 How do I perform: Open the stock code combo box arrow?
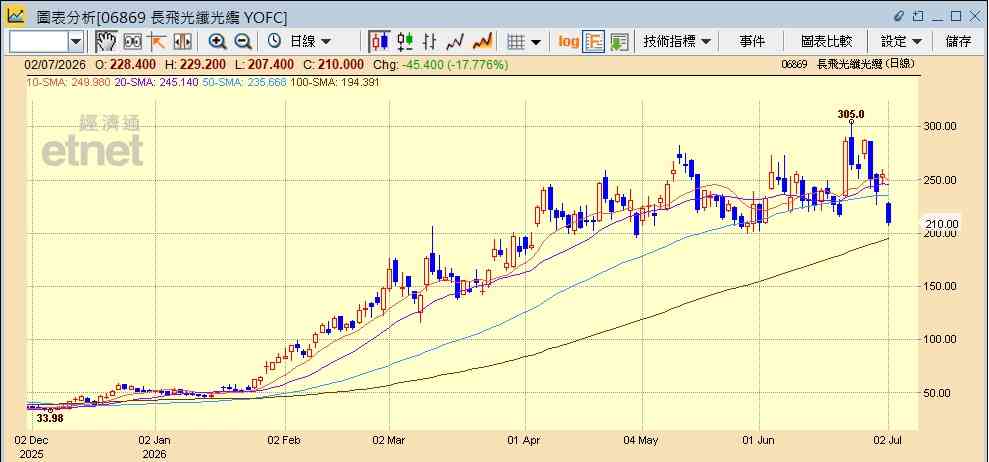(x=76, y=42)
